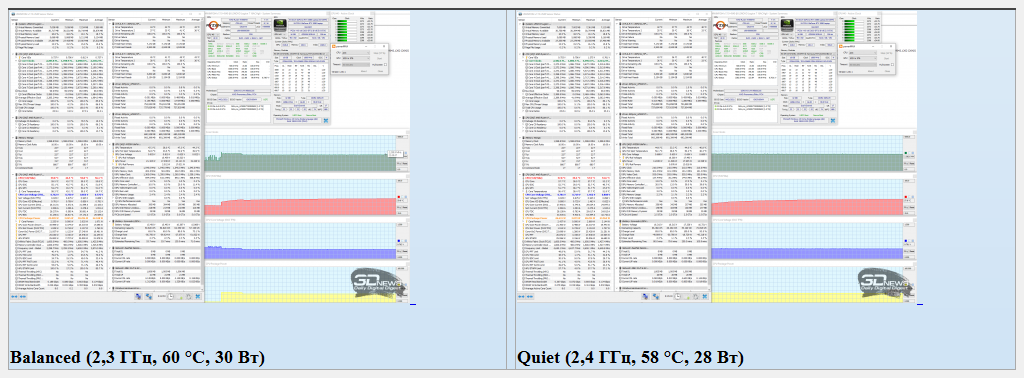Open the GPU dropdown in Quiet powerMAX dialog

click(862, 58)
